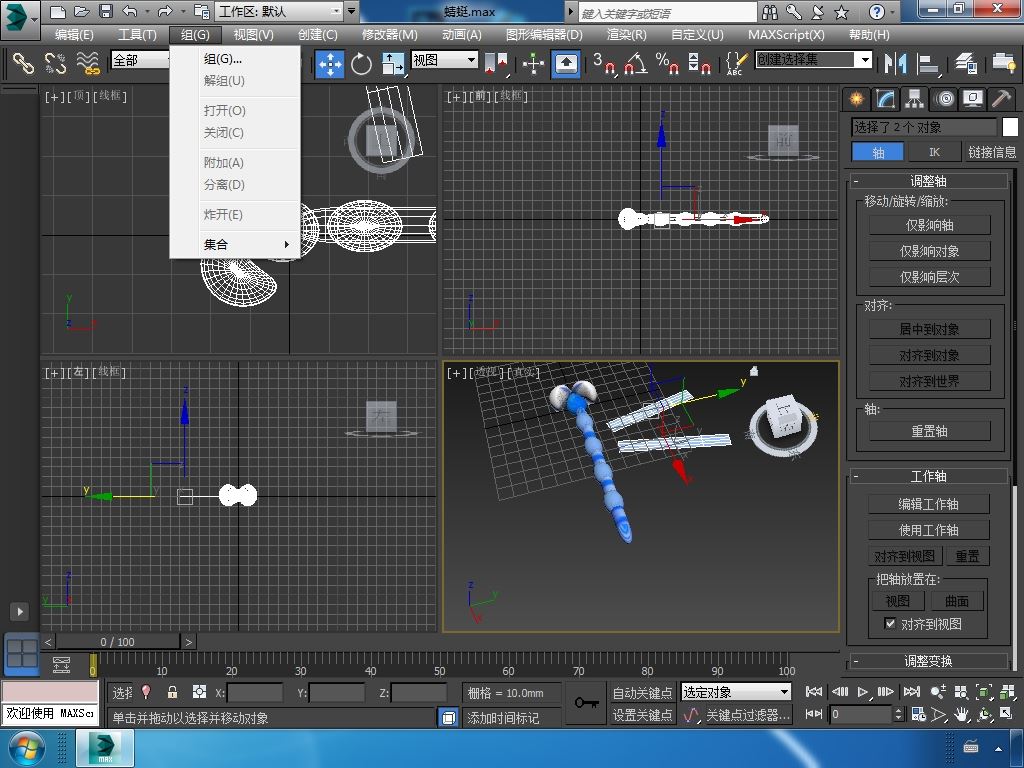The image size is (1024, 768).
Task: Open the 工作区 workspace dropdown
Action: click(x=280, y=11)
